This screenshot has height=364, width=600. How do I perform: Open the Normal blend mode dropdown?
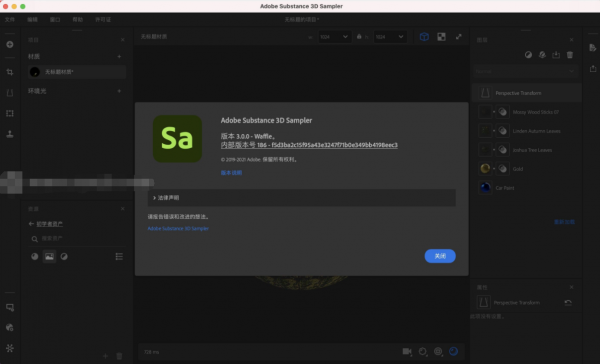(525, 71)
